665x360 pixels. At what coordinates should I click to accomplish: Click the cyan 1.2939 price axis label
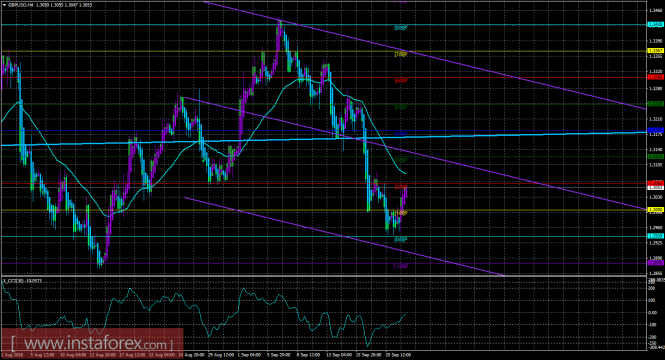(655, 236)
